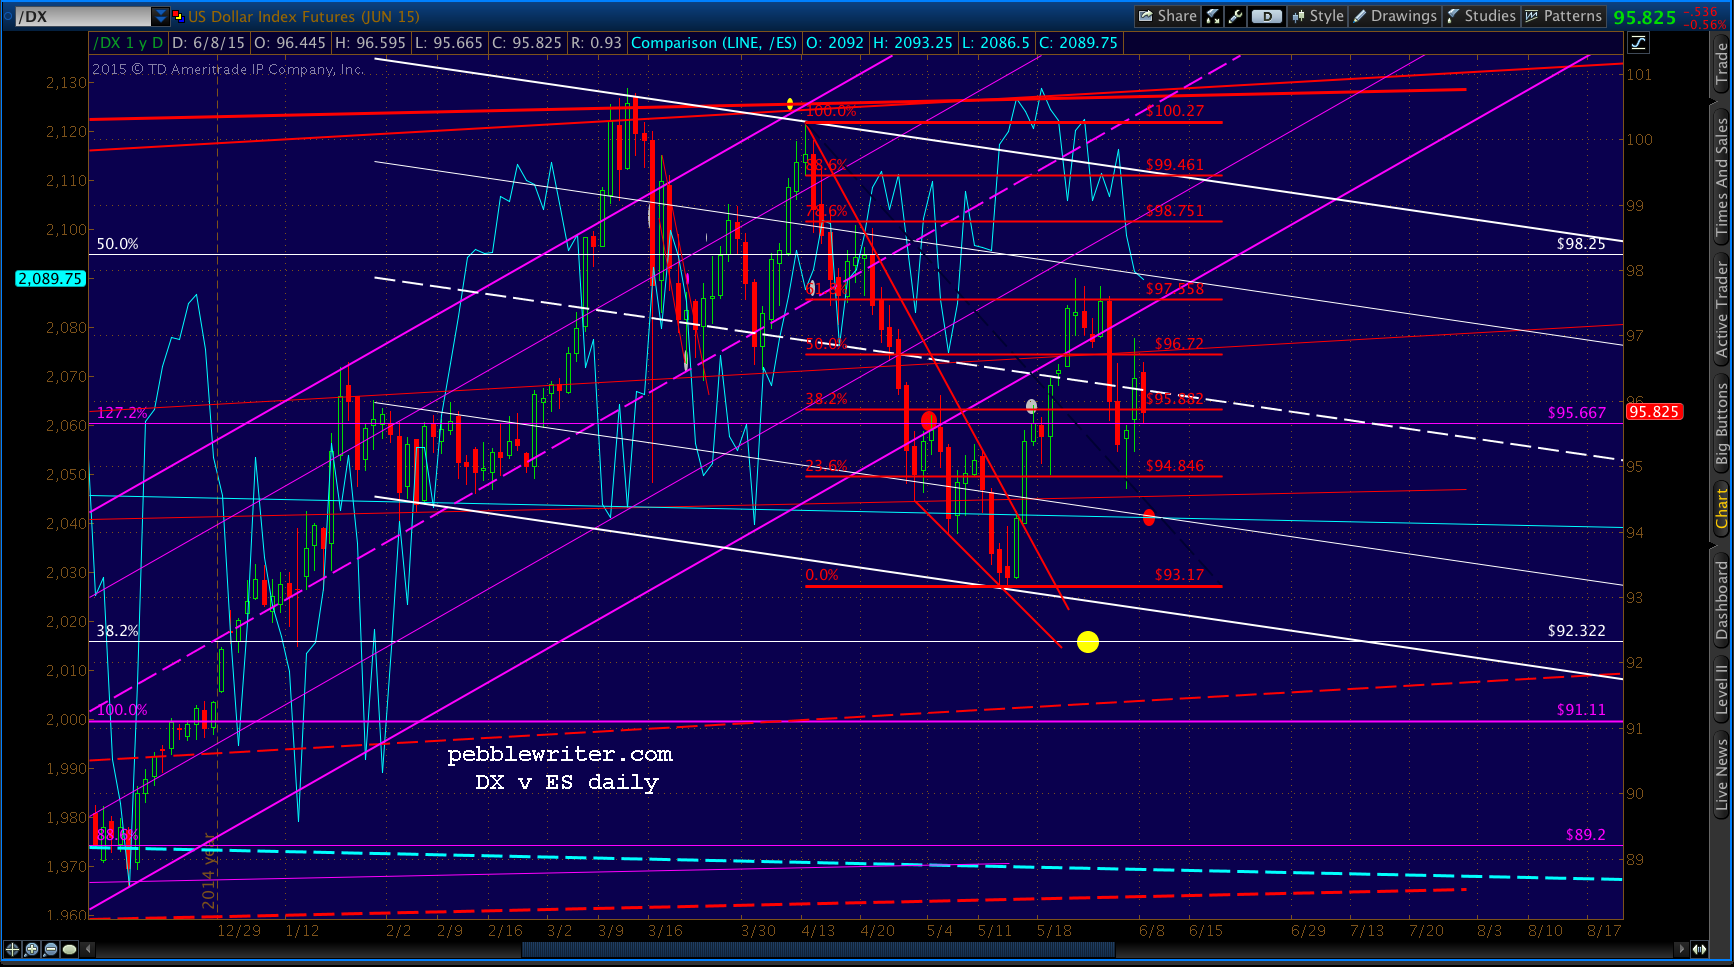Viewport: 1734px width, 967px height.
Task: Click the 'US Dollar Index Futures (JUN 15)' title
Action: tap(304, 16)
